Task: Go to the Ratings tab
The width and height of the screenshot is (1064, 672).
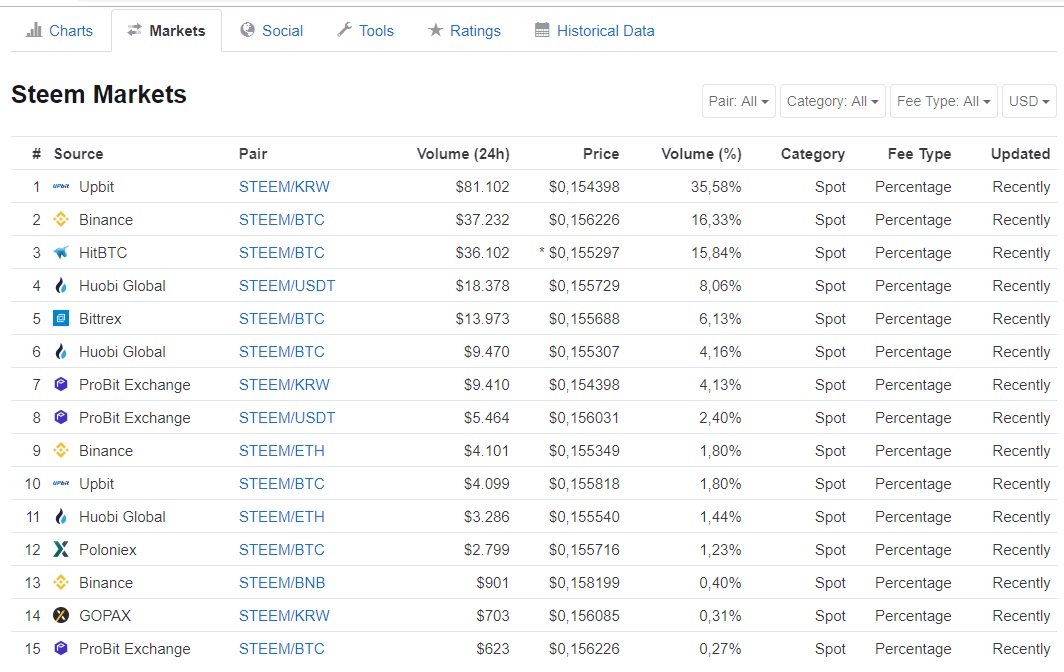Action: (465, 31)
